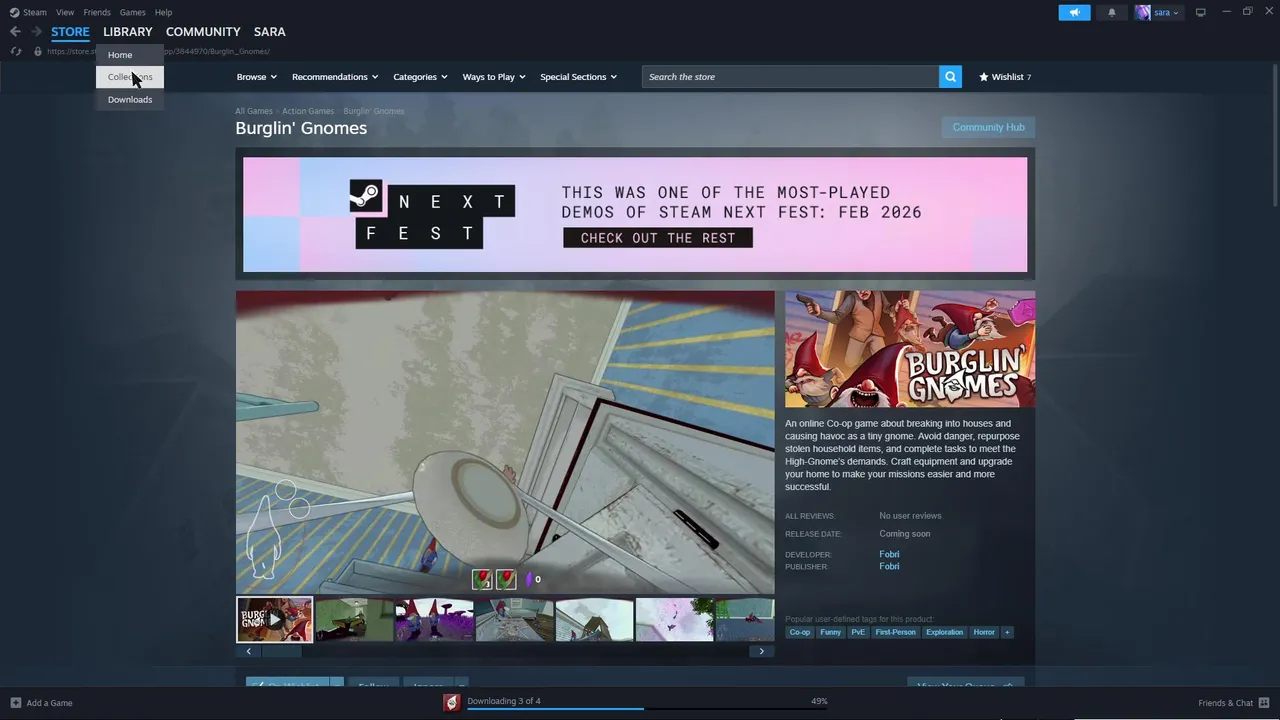Viewport: 1280px width, 720px height.
Task: Switch to the COMMUNITY tab
Action: pos(203,32)
